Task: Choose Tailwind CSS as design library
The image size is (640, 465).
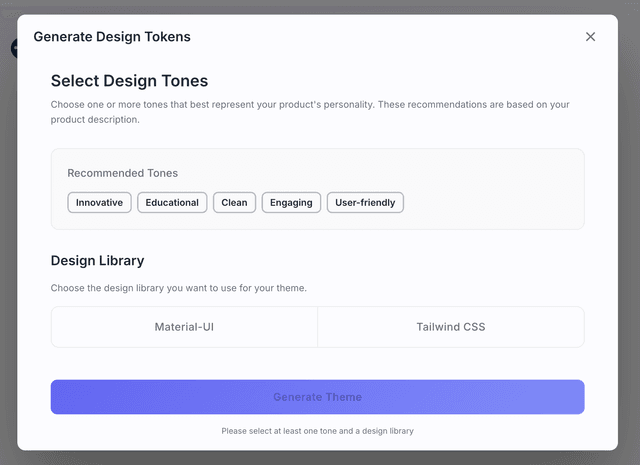Action: 451,327
